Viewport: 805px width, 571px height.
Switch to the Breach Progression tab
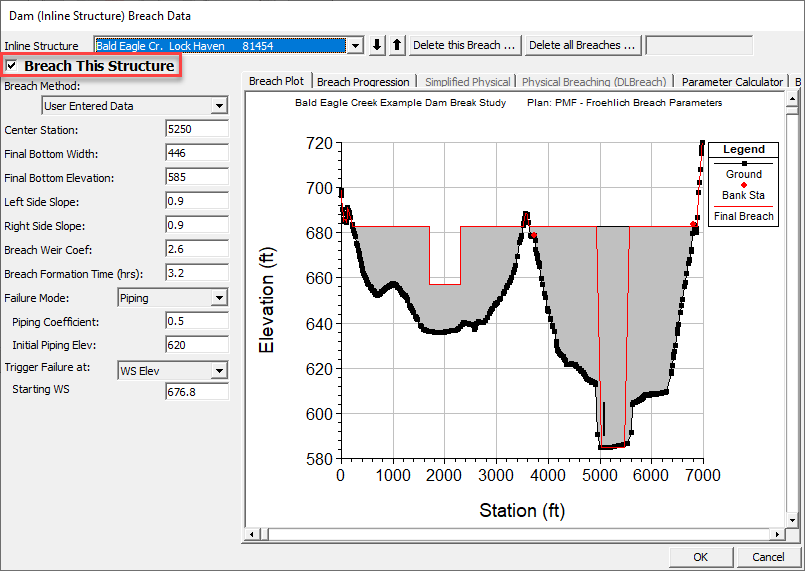pyautogui.click(x=363, y=82)
